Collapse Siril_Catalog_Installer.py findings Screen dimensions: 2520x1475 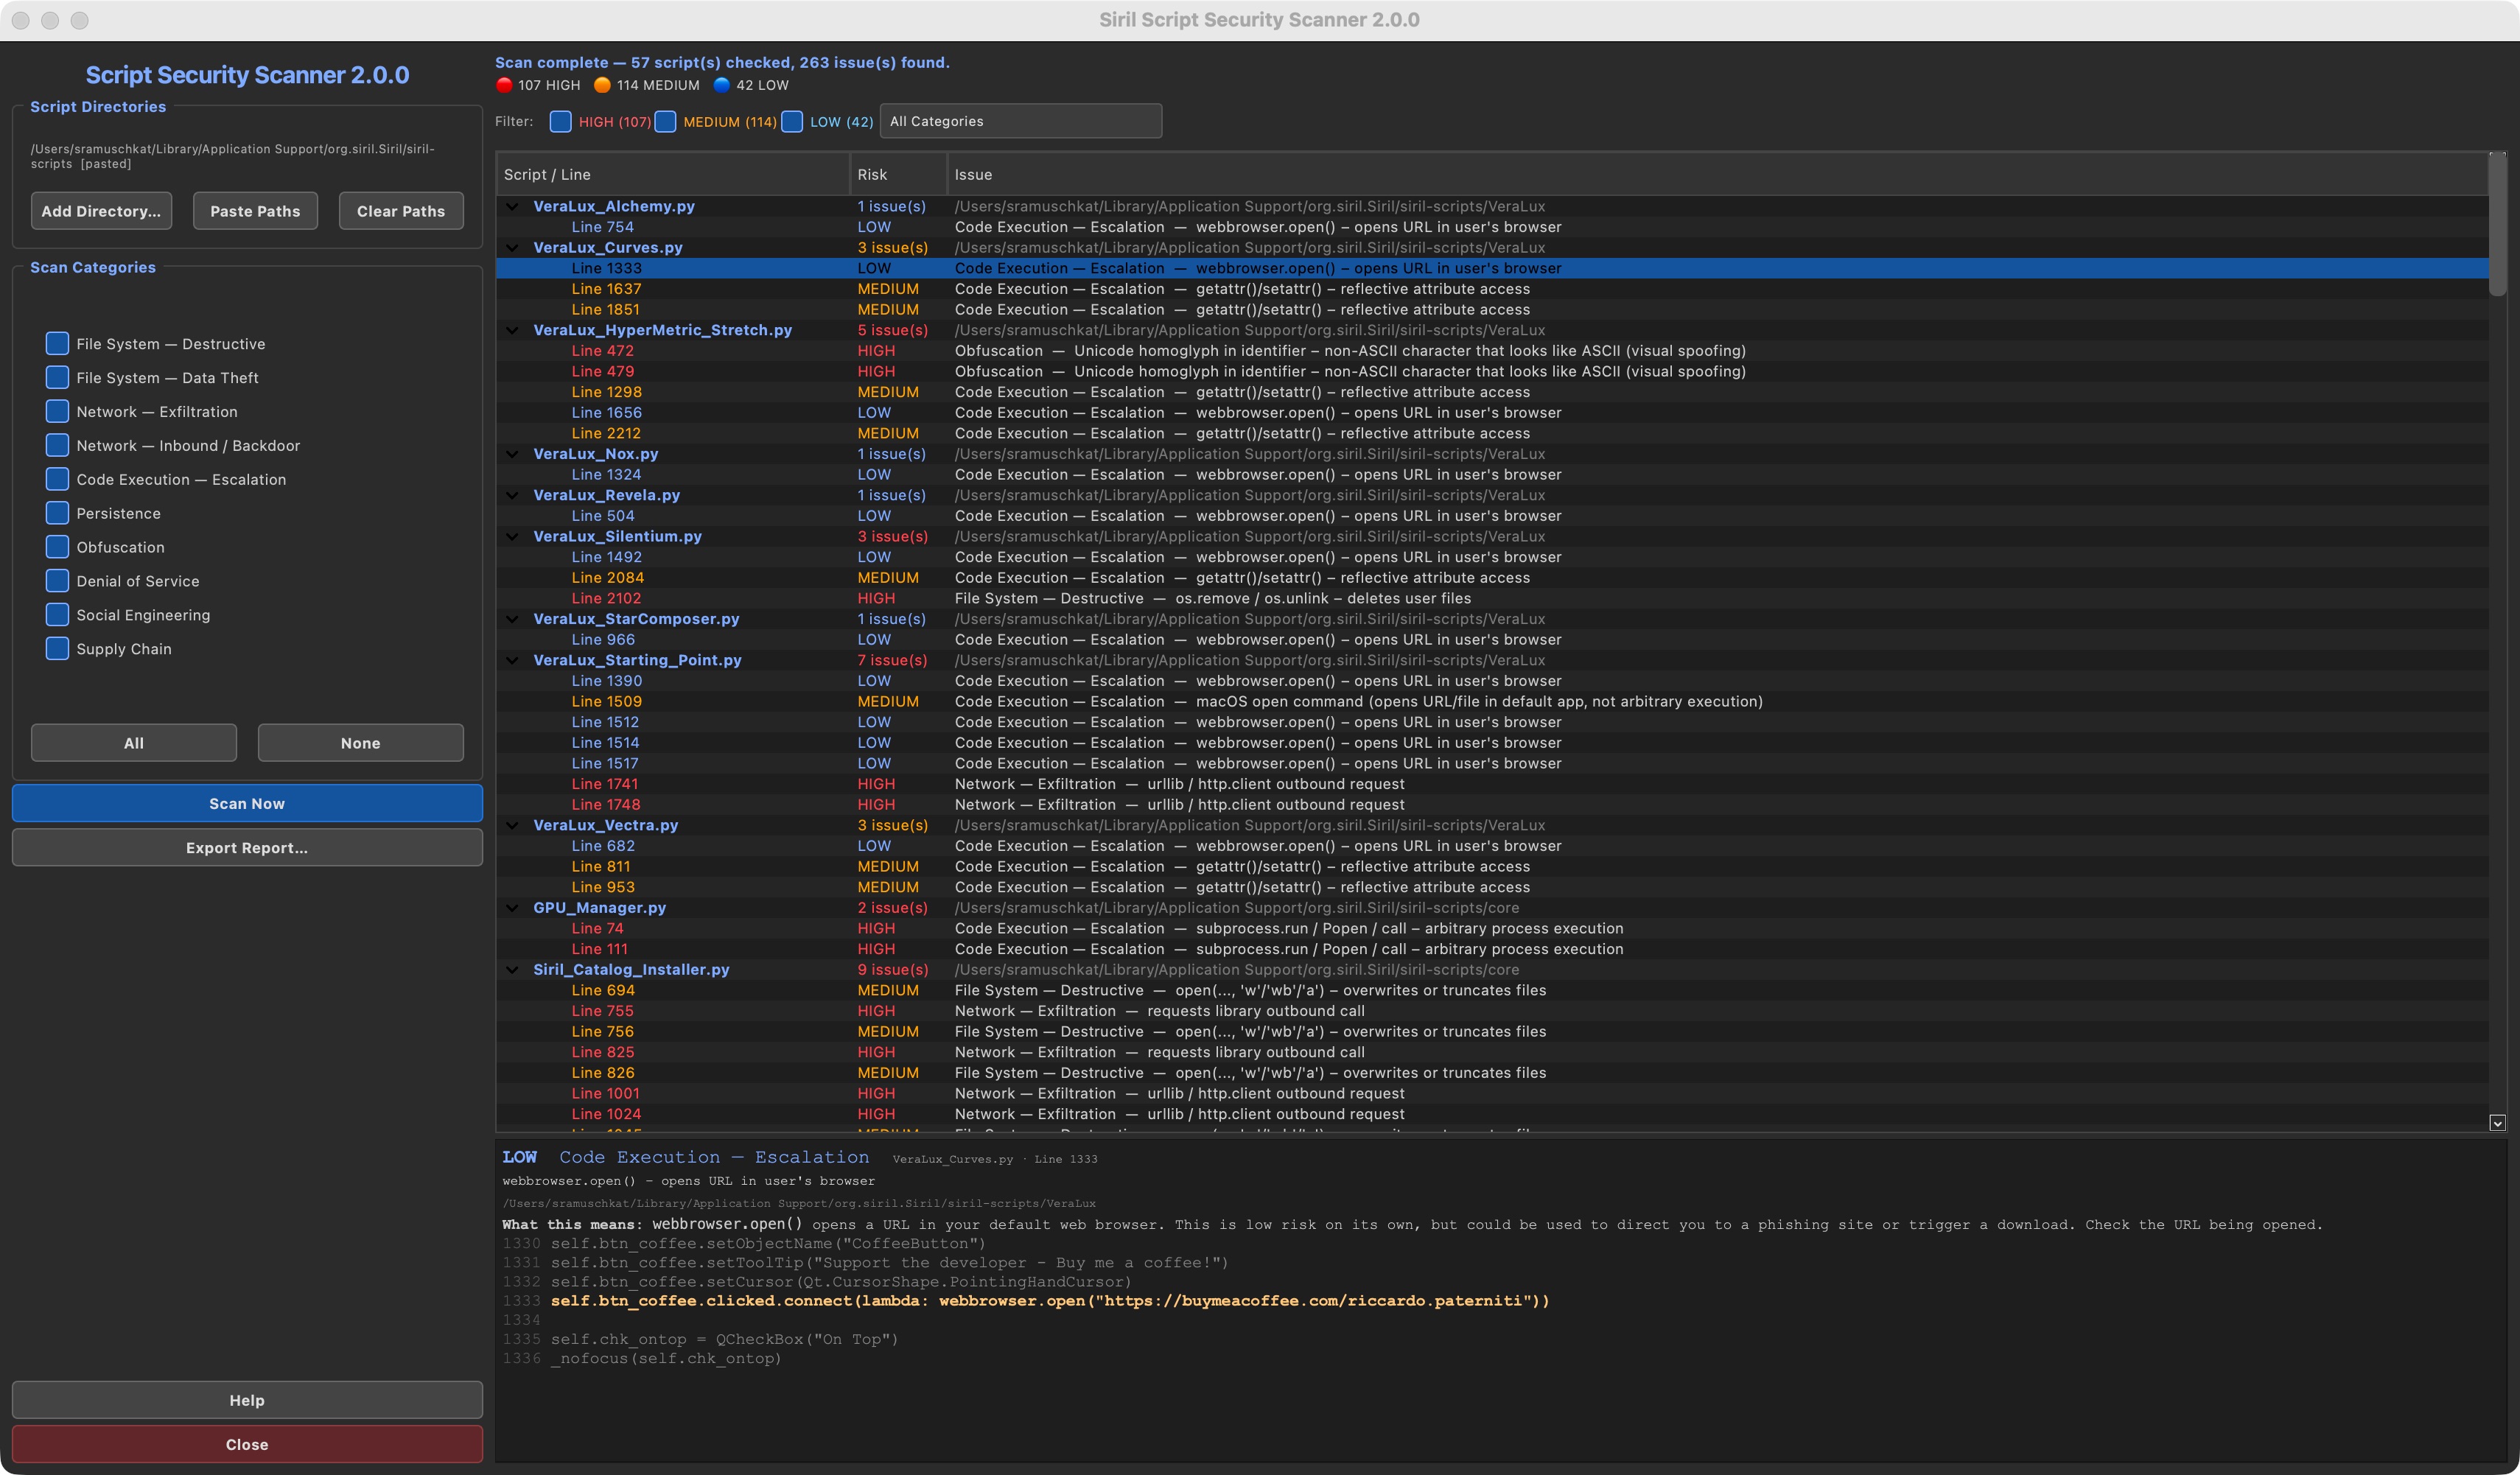(x=512, y=969)
